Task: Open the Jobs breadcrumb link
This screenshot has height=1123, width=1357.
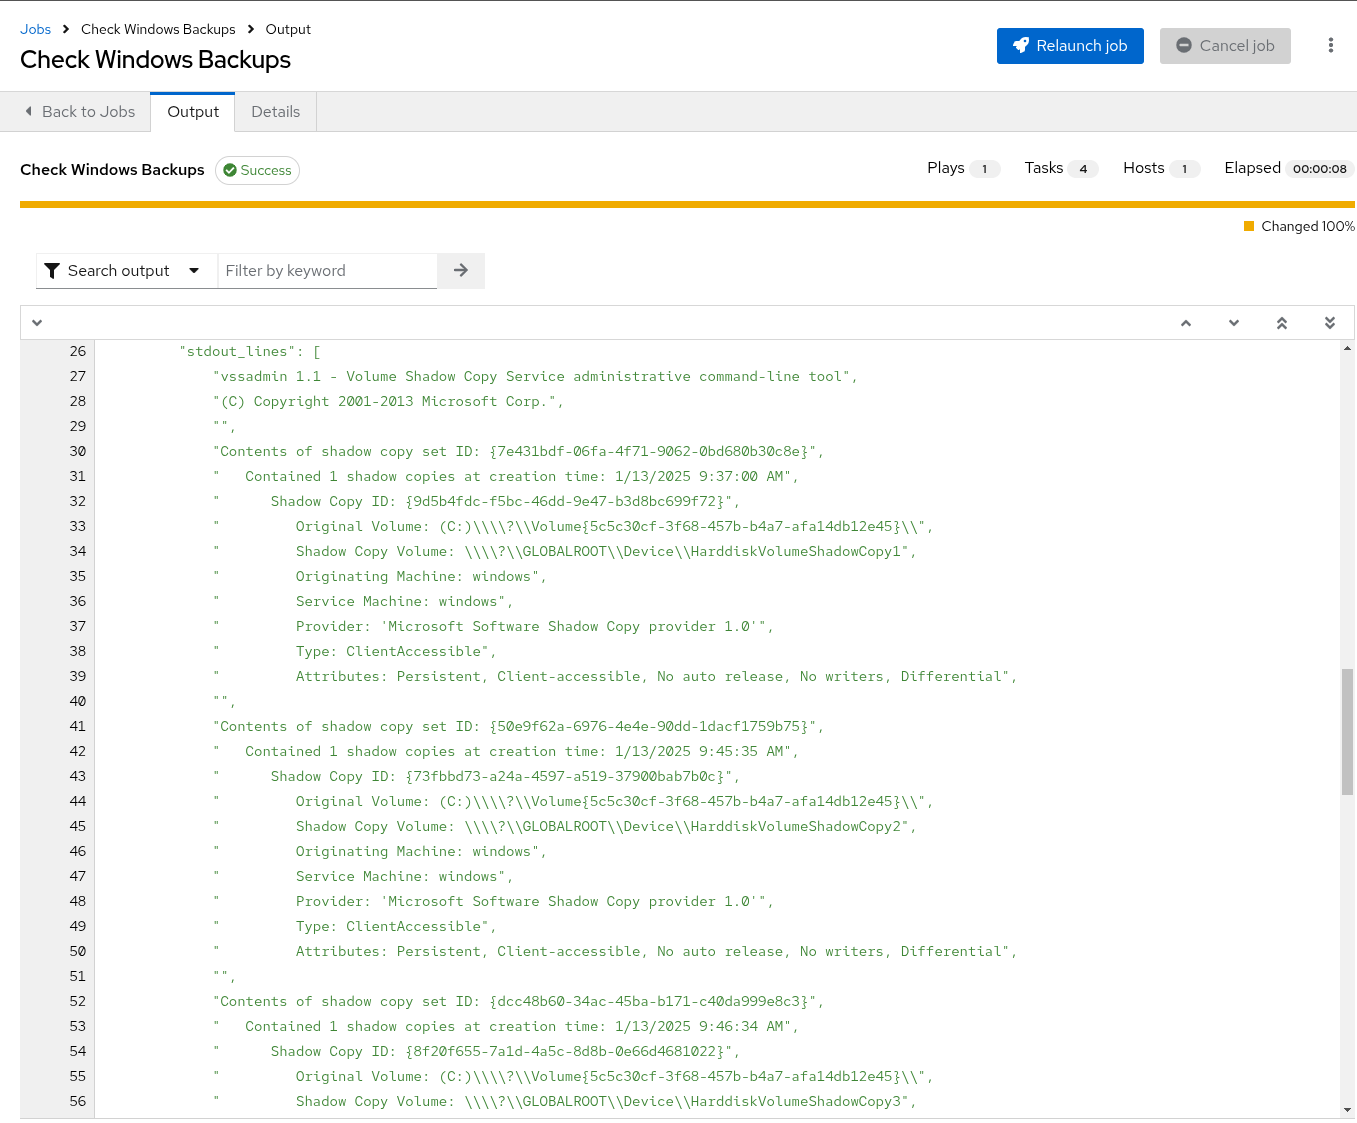Action: [x=36, y=29]
